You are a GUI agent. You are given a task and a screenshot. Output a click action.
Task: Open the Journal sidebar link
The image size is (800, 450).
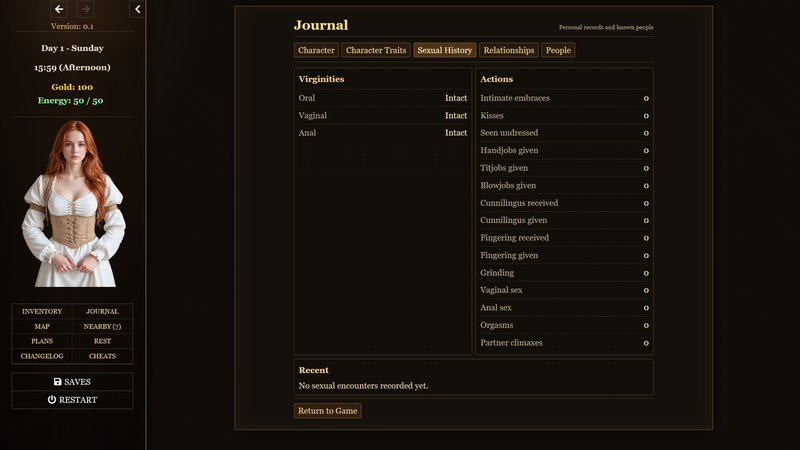[x=102, y=311]
